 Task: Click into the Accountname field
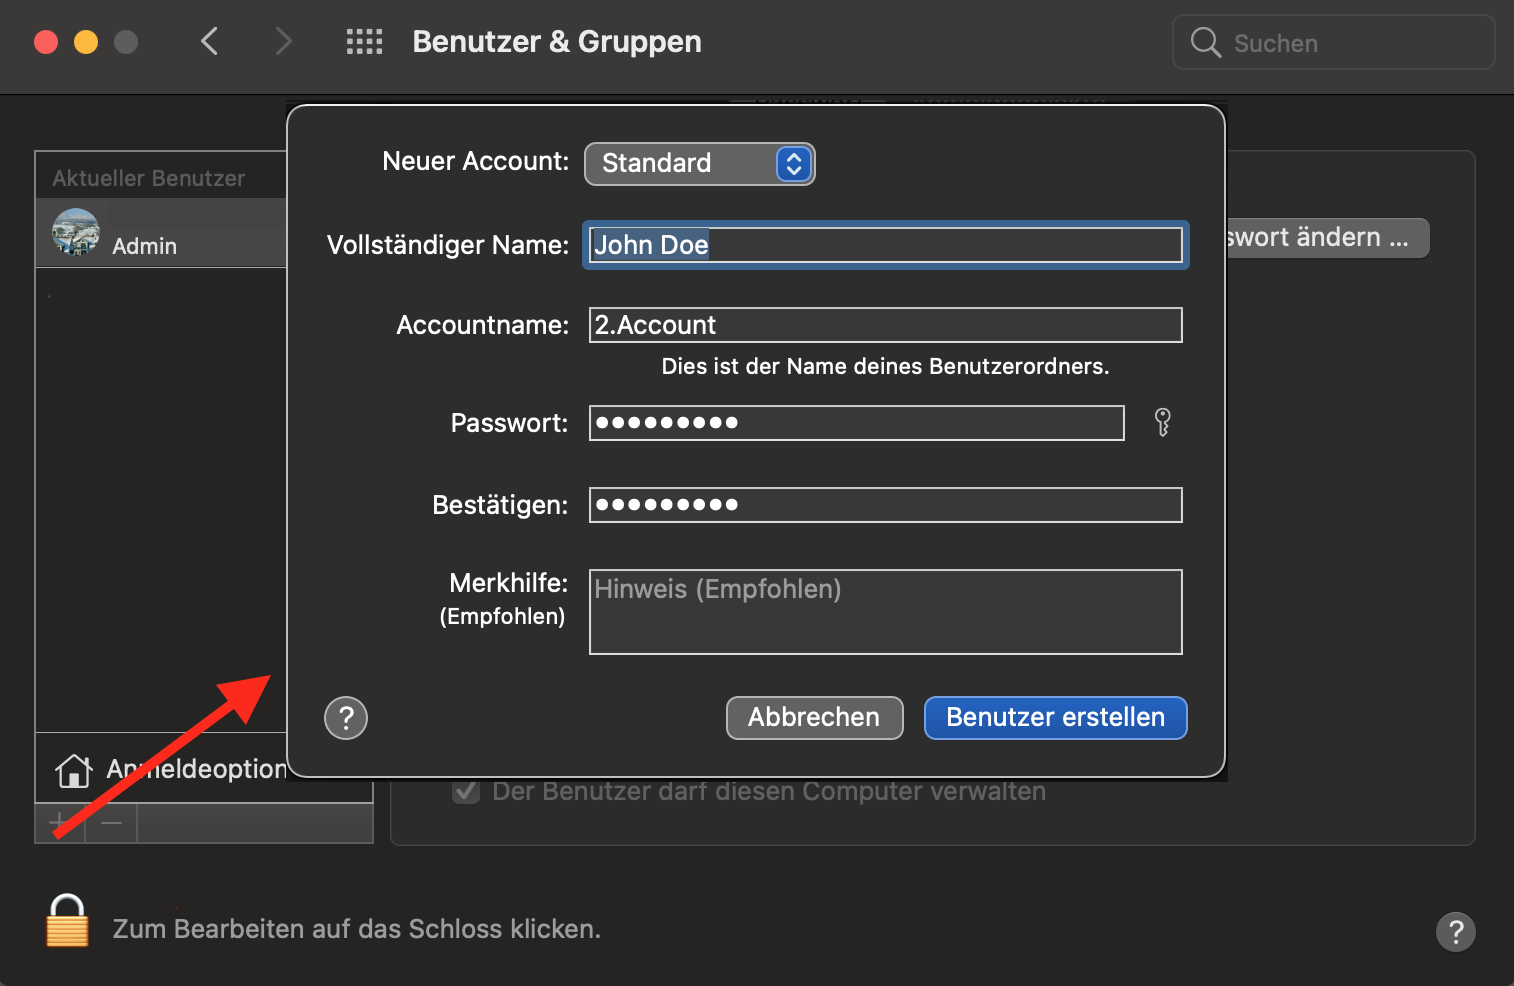885,325
